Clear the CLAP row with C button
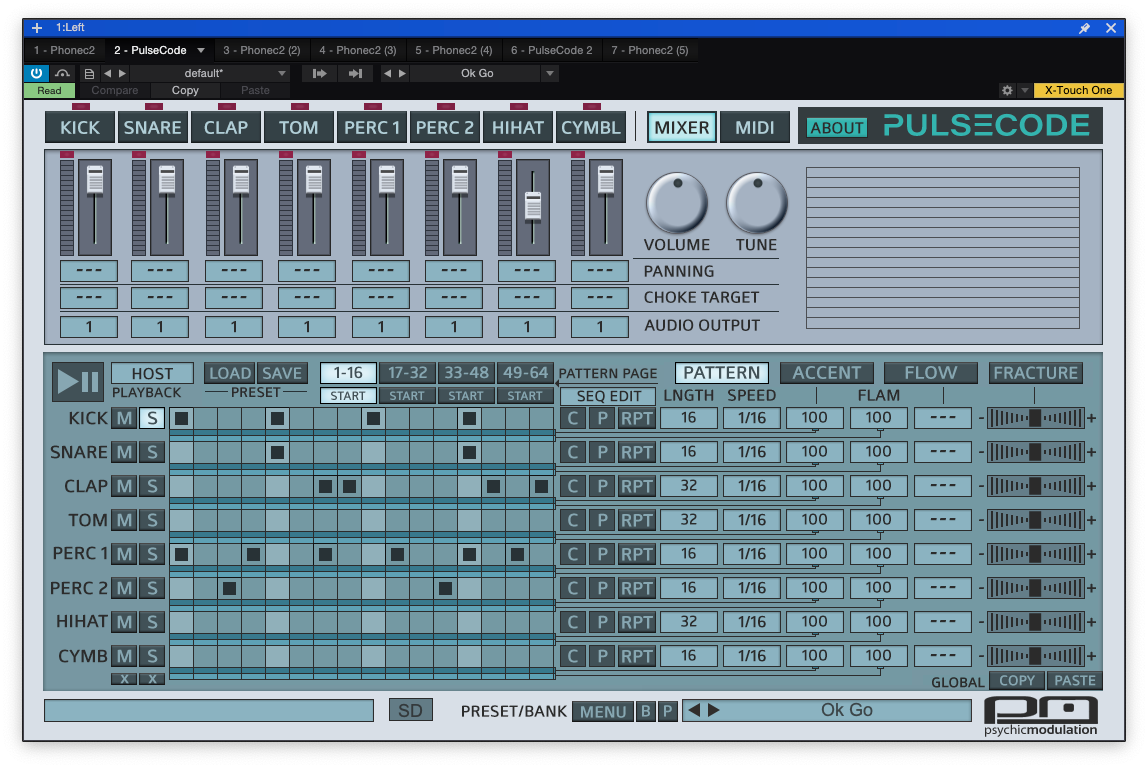The height and width of the screenshot is (768, 1148). point(573,486)
